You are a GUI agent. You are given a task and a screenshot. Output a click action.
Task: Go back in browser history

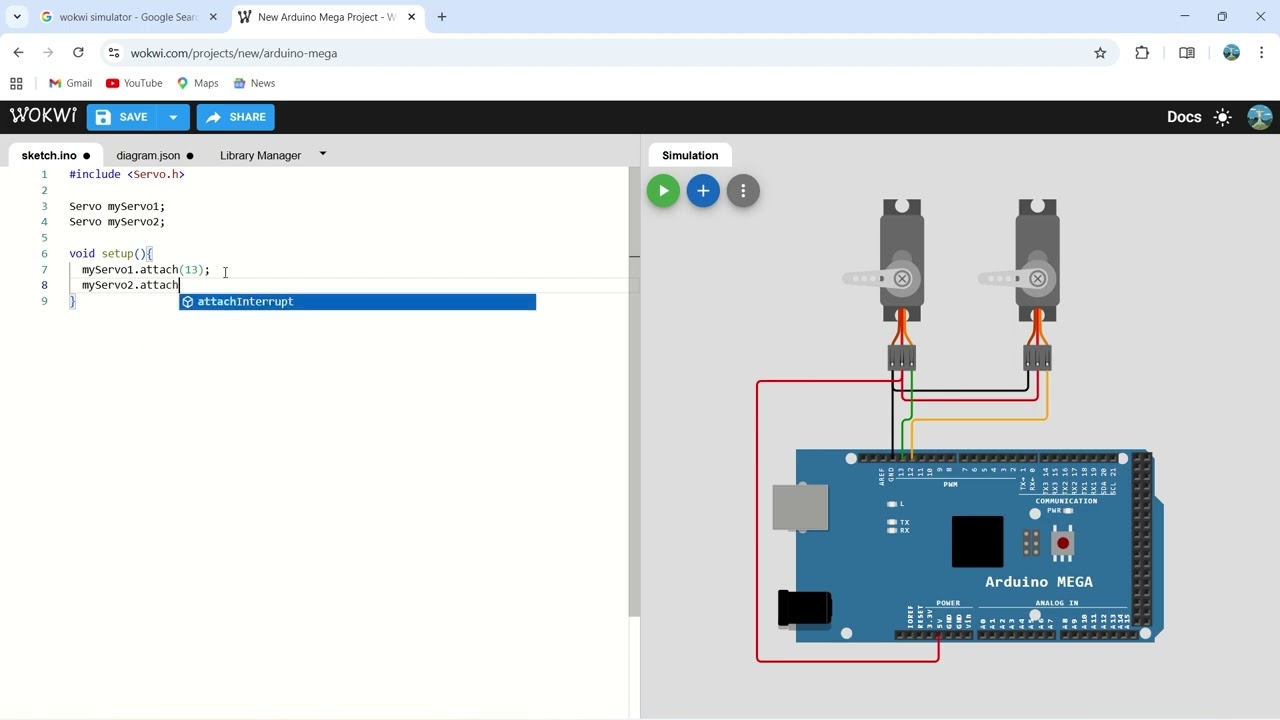(x=18, y=53)
